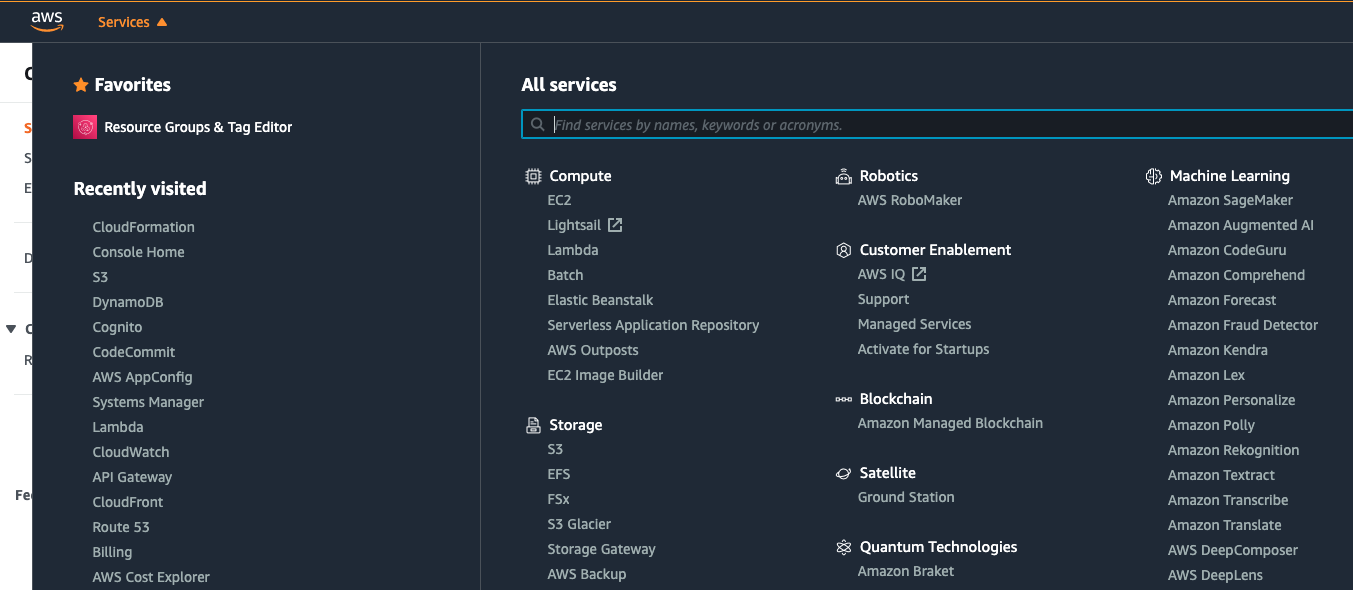
Task: Click the Blockchain category icon
Action: [x=843, y=399]
